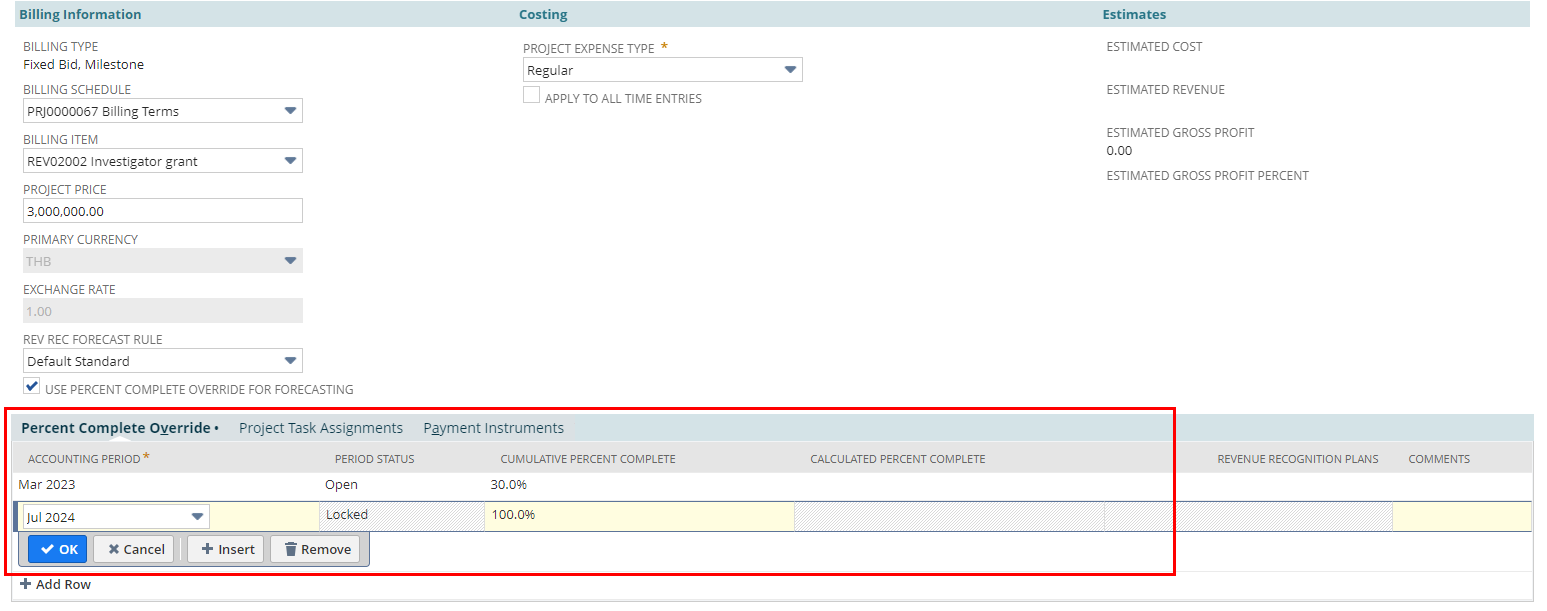
Task: Uncheck Use Percent Complete Override for Forecasting
Action: point(31,386)
